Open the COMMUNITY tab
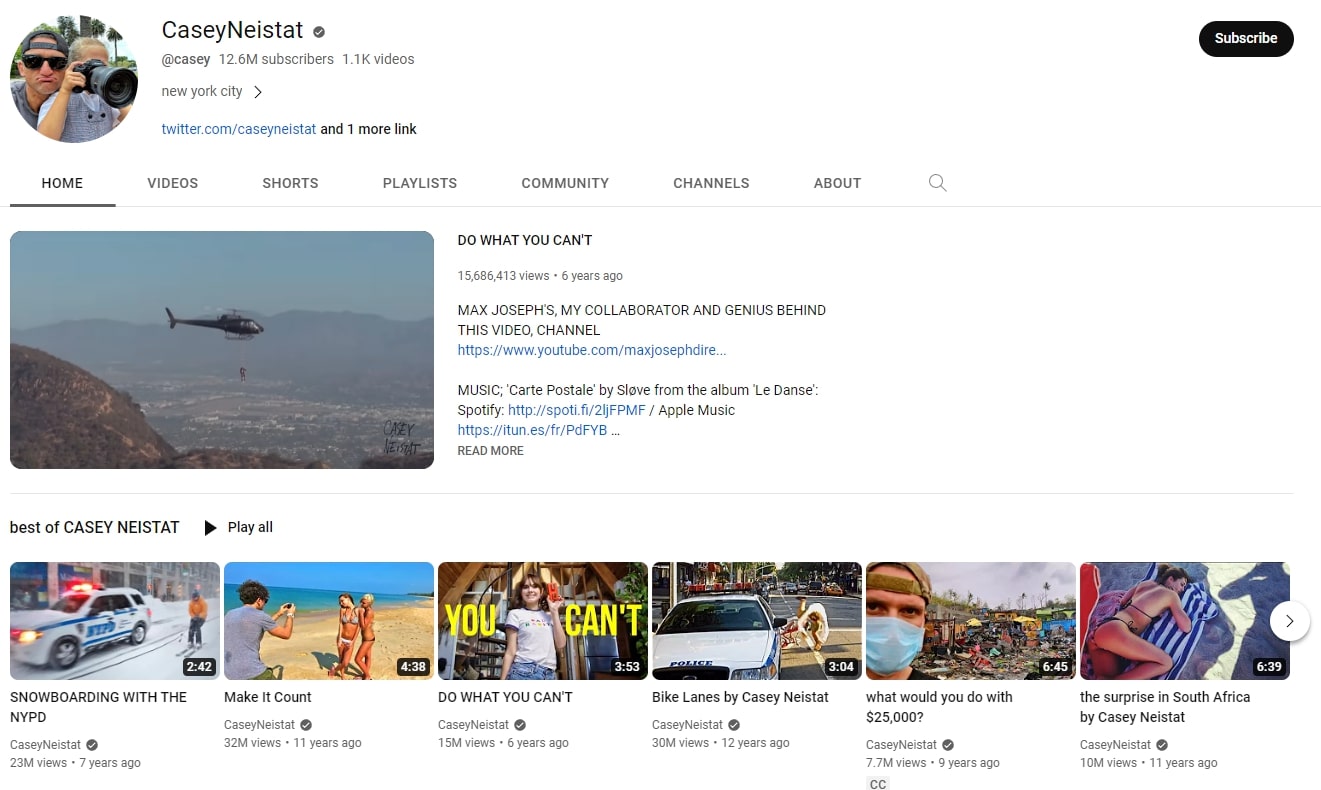 565,183
